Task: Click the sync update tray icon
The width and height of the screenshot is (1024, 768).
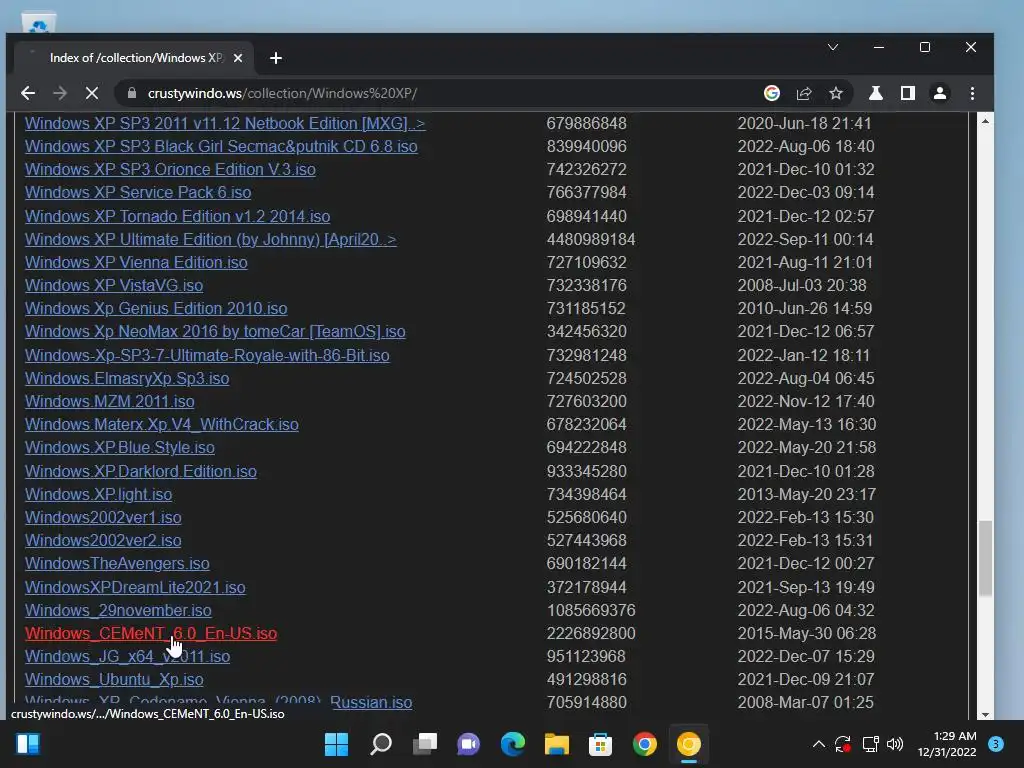Action: click(843, 744)
